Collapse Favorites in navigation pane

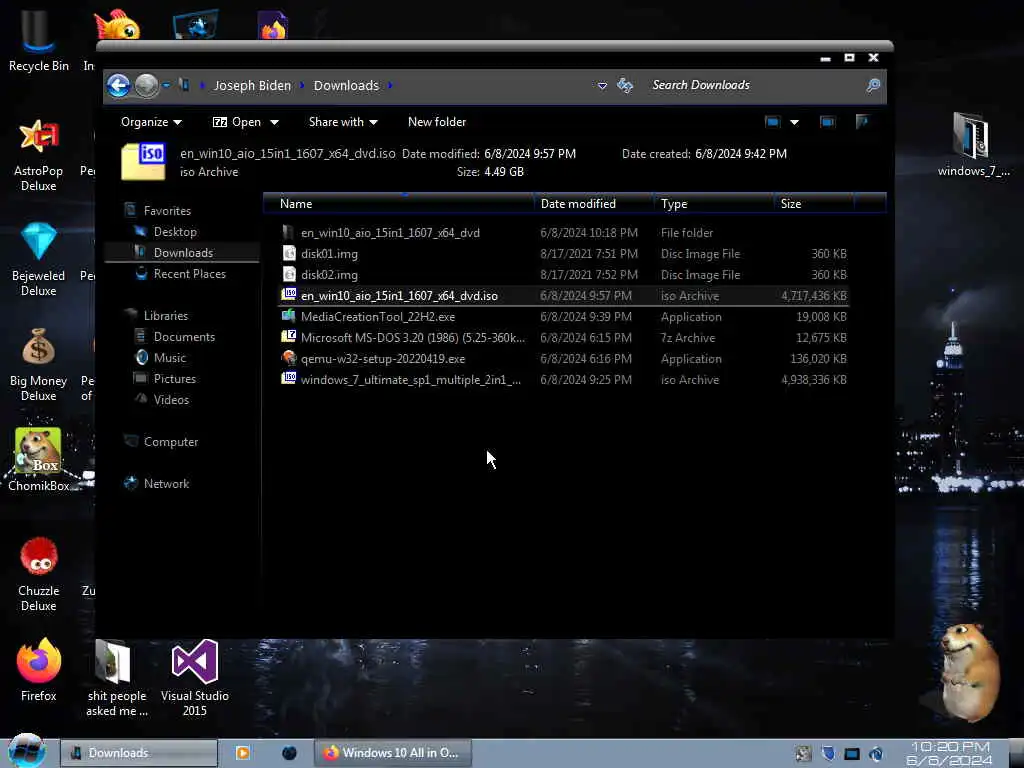[167, 211]
